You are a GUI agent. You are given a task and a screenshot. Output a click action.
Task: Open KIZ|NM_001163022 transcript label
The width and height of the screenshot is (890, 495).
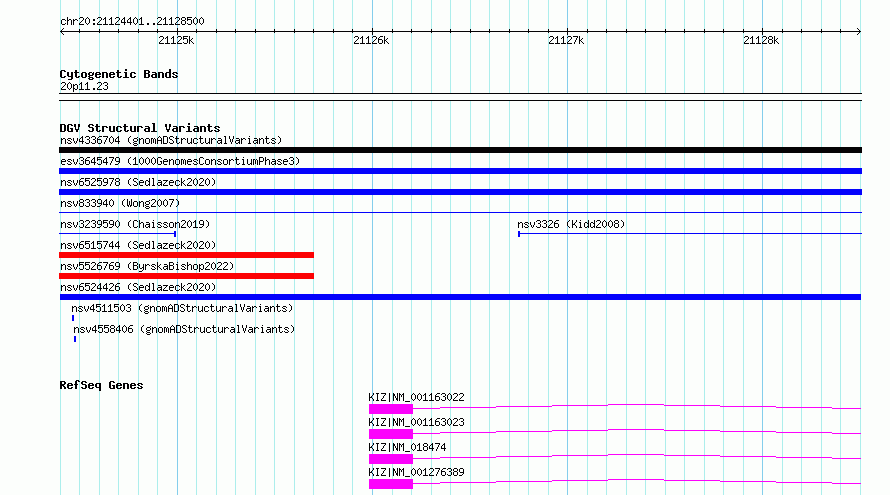[x=416, y=397]
